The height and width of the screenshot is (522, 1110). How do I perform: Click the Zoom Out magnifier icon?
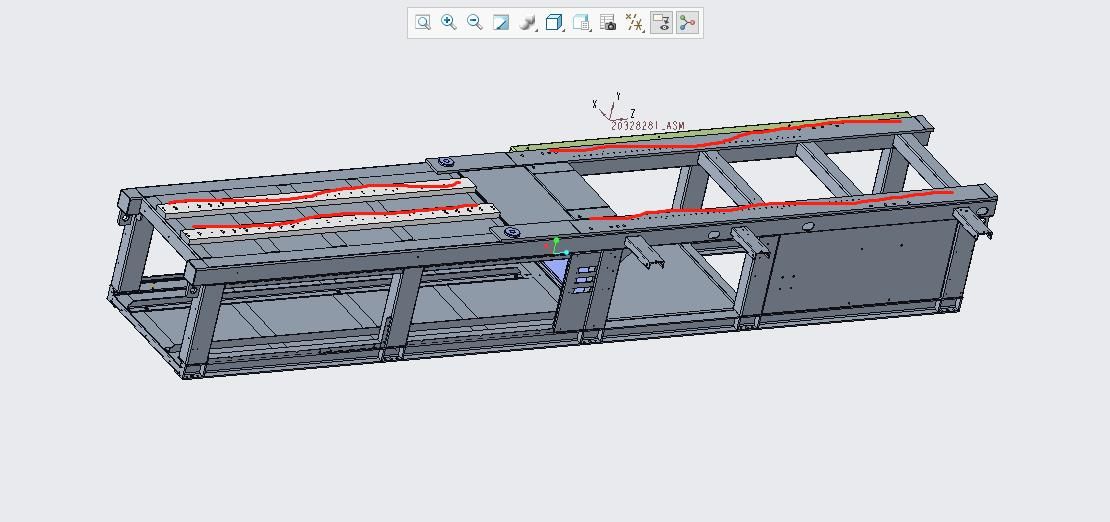(475, 22)
